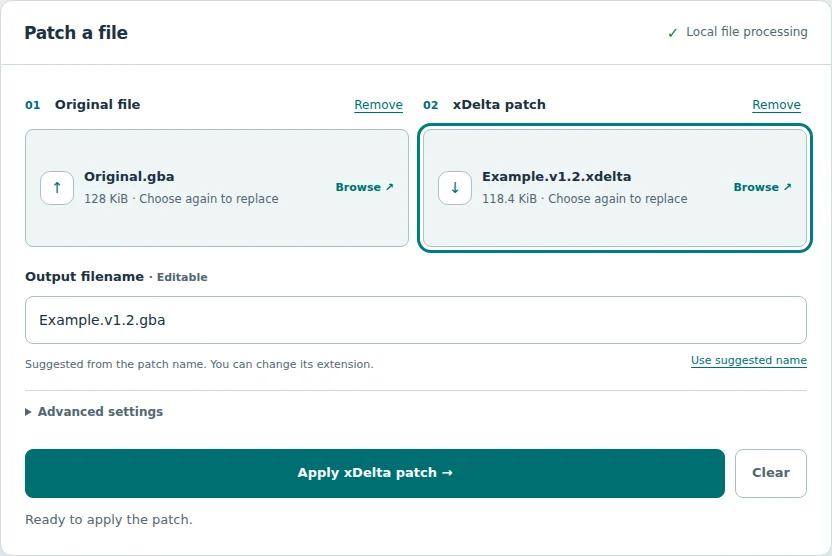Click the '128 KiB · Choose again to replace' text
The width and height of the screenshot is (832, 556).
[181, 198]
